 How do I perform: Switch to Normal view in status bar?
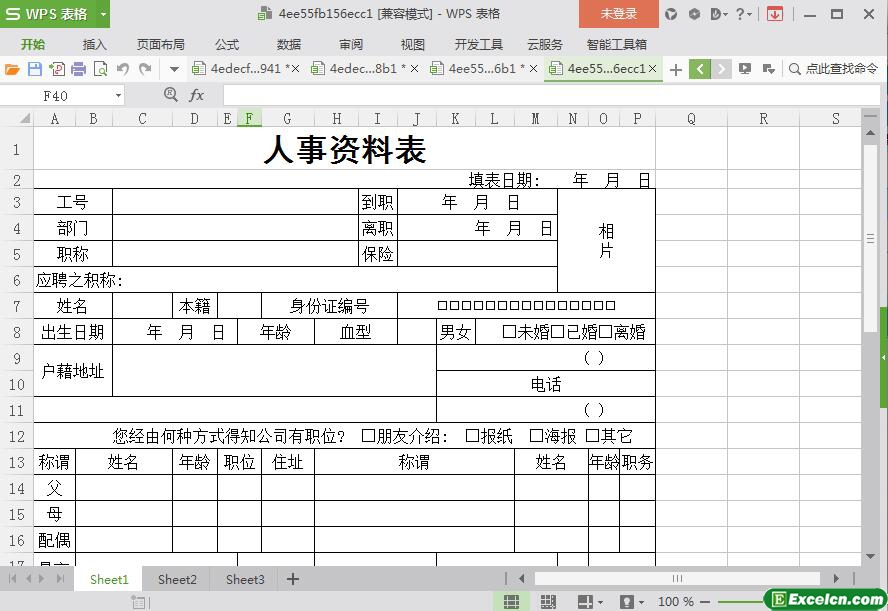pos(511,602)
